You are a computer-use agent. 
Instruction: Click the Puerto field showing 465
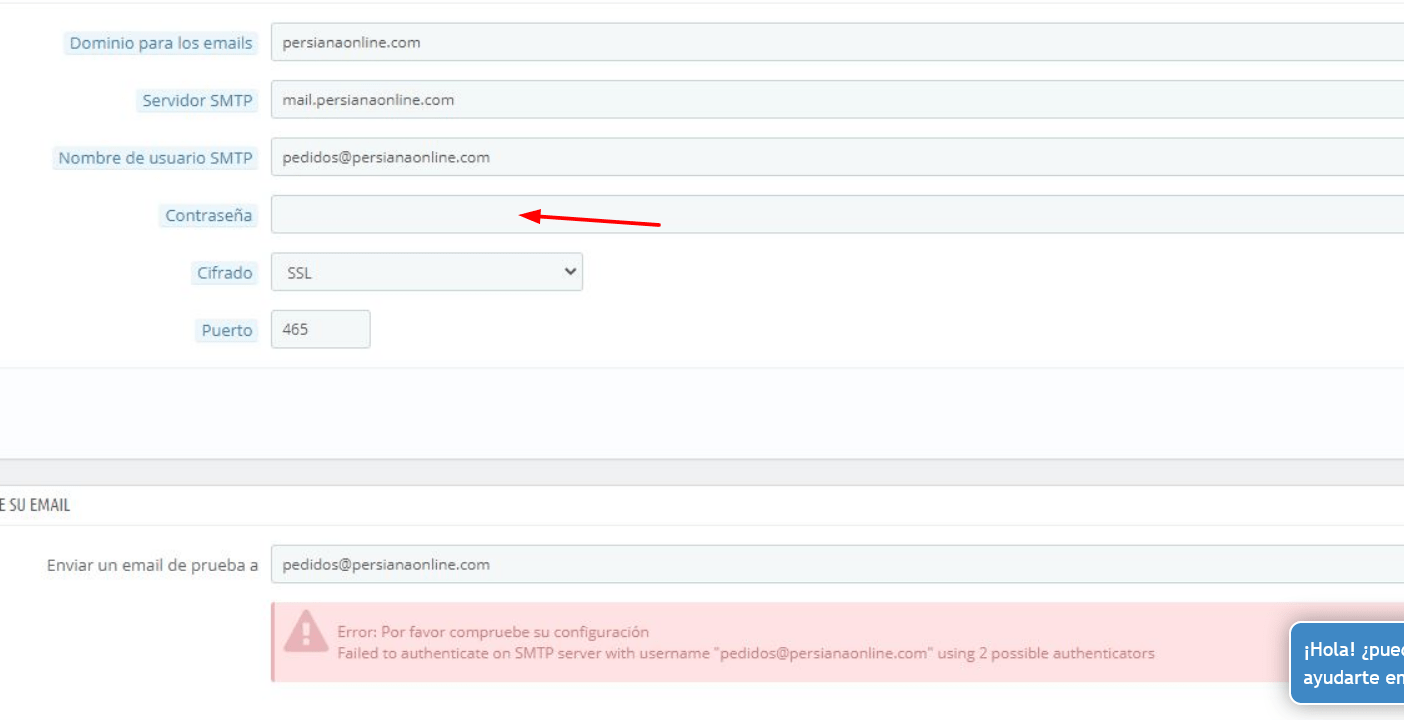coord(321,329)
